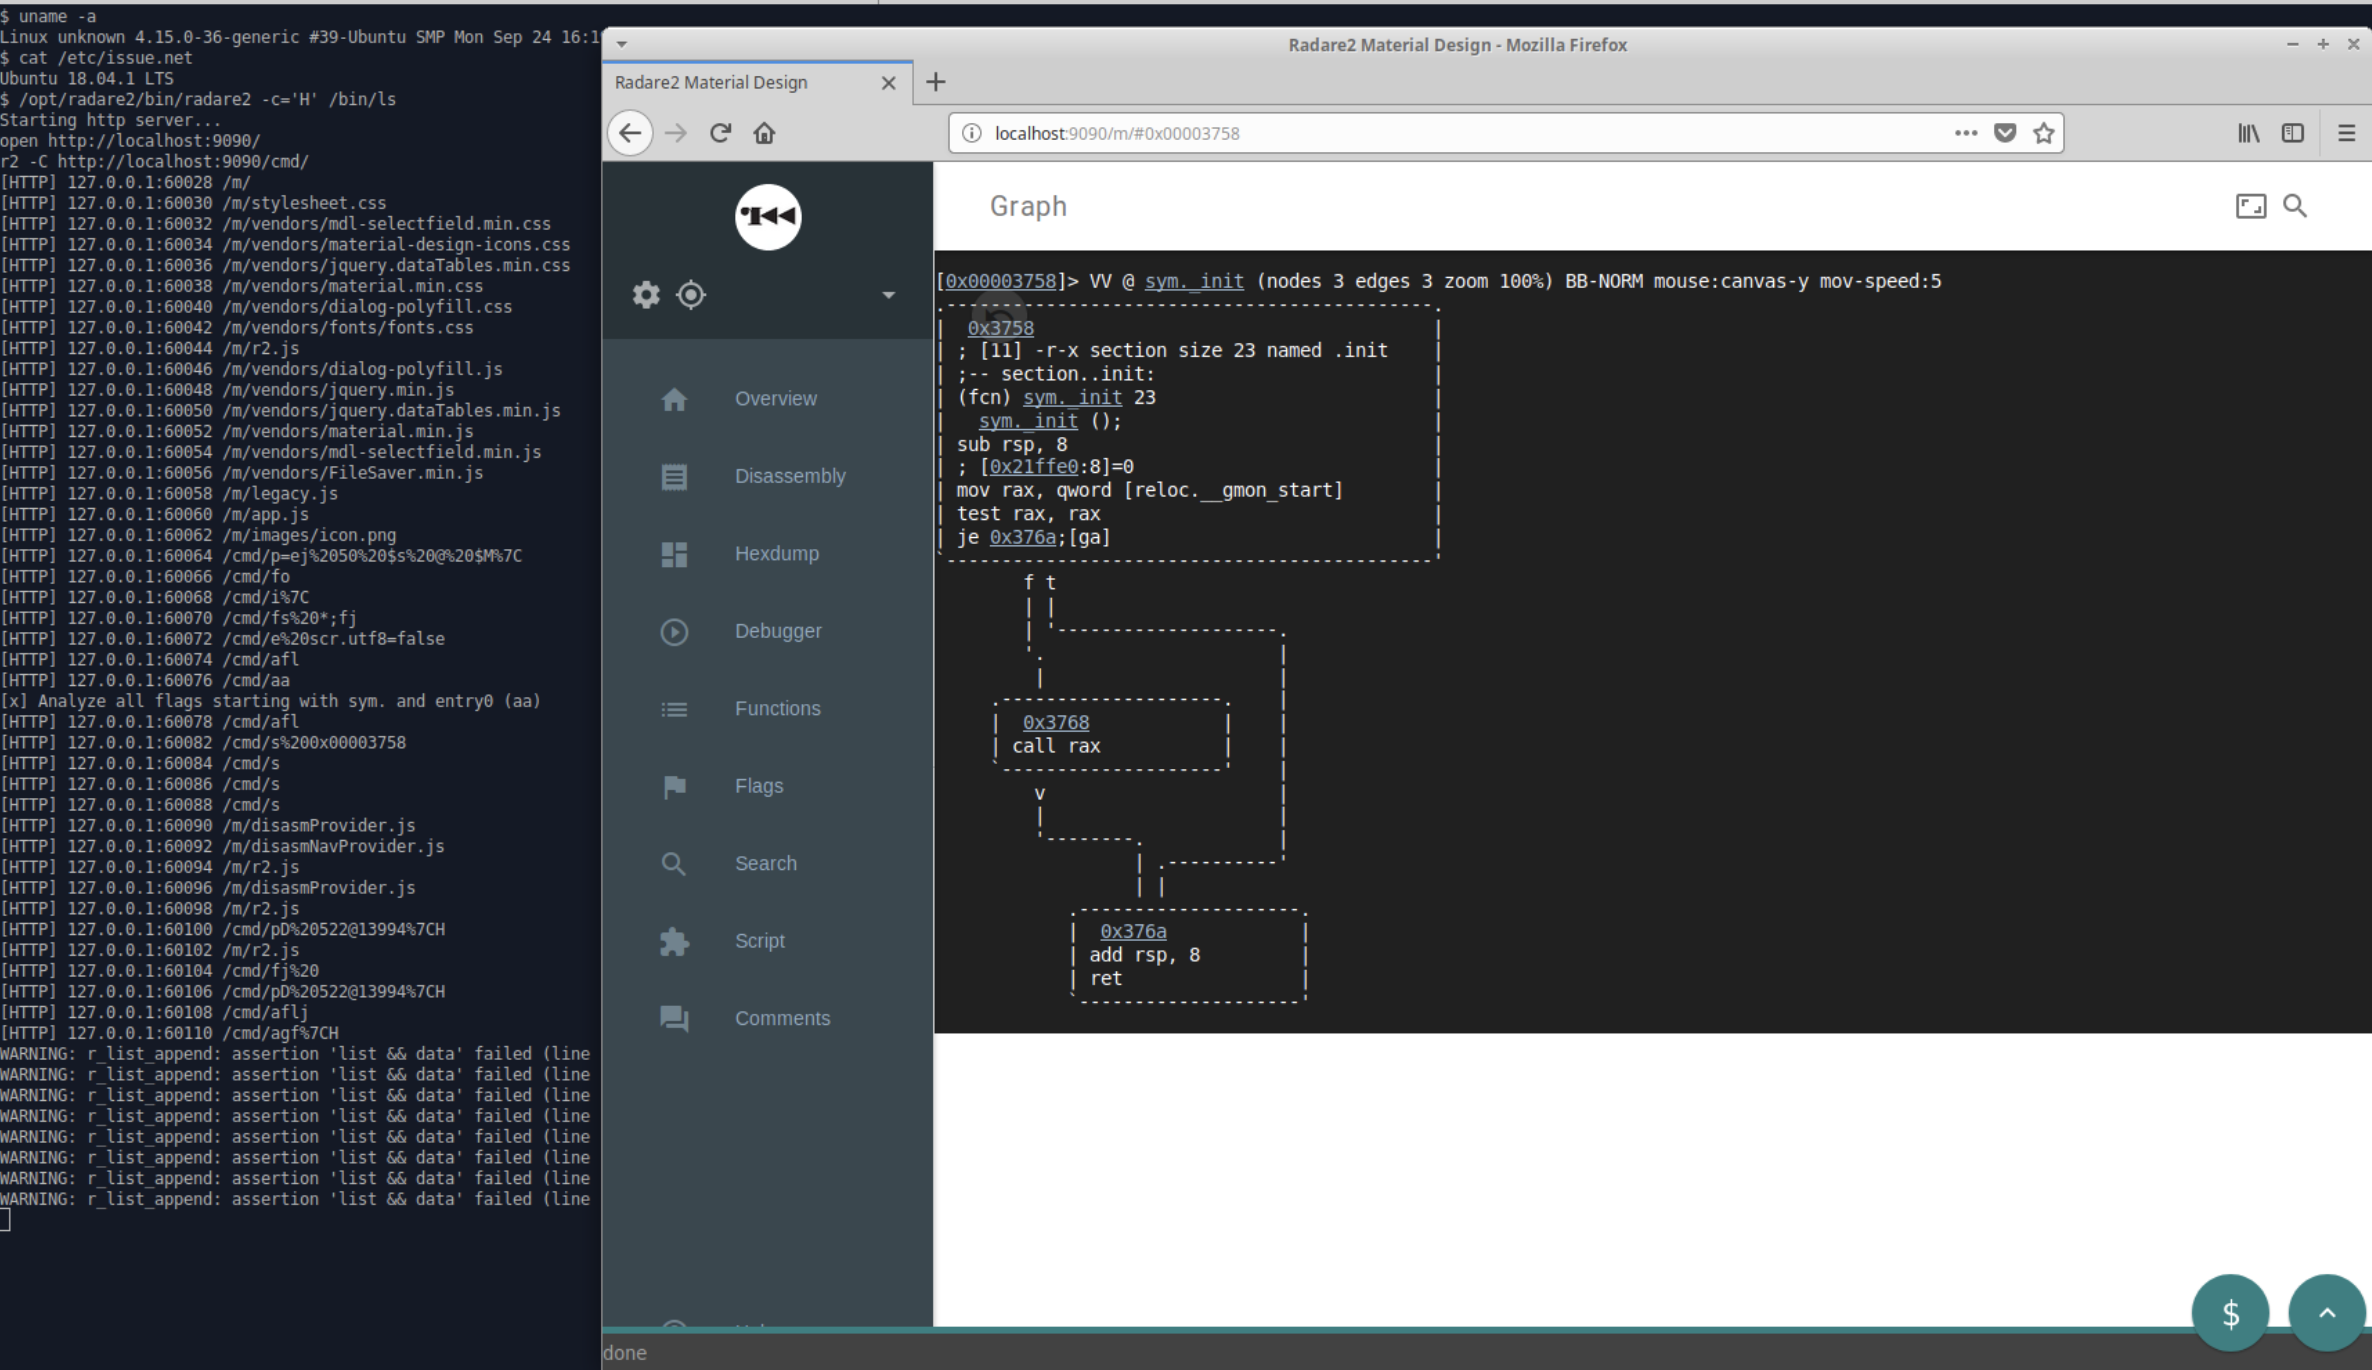Image resolution: width=2372 pixels, height=1370 pixels.
Task: Click the Search magnifier icon in the sidebar
Action: click(674, 864)
